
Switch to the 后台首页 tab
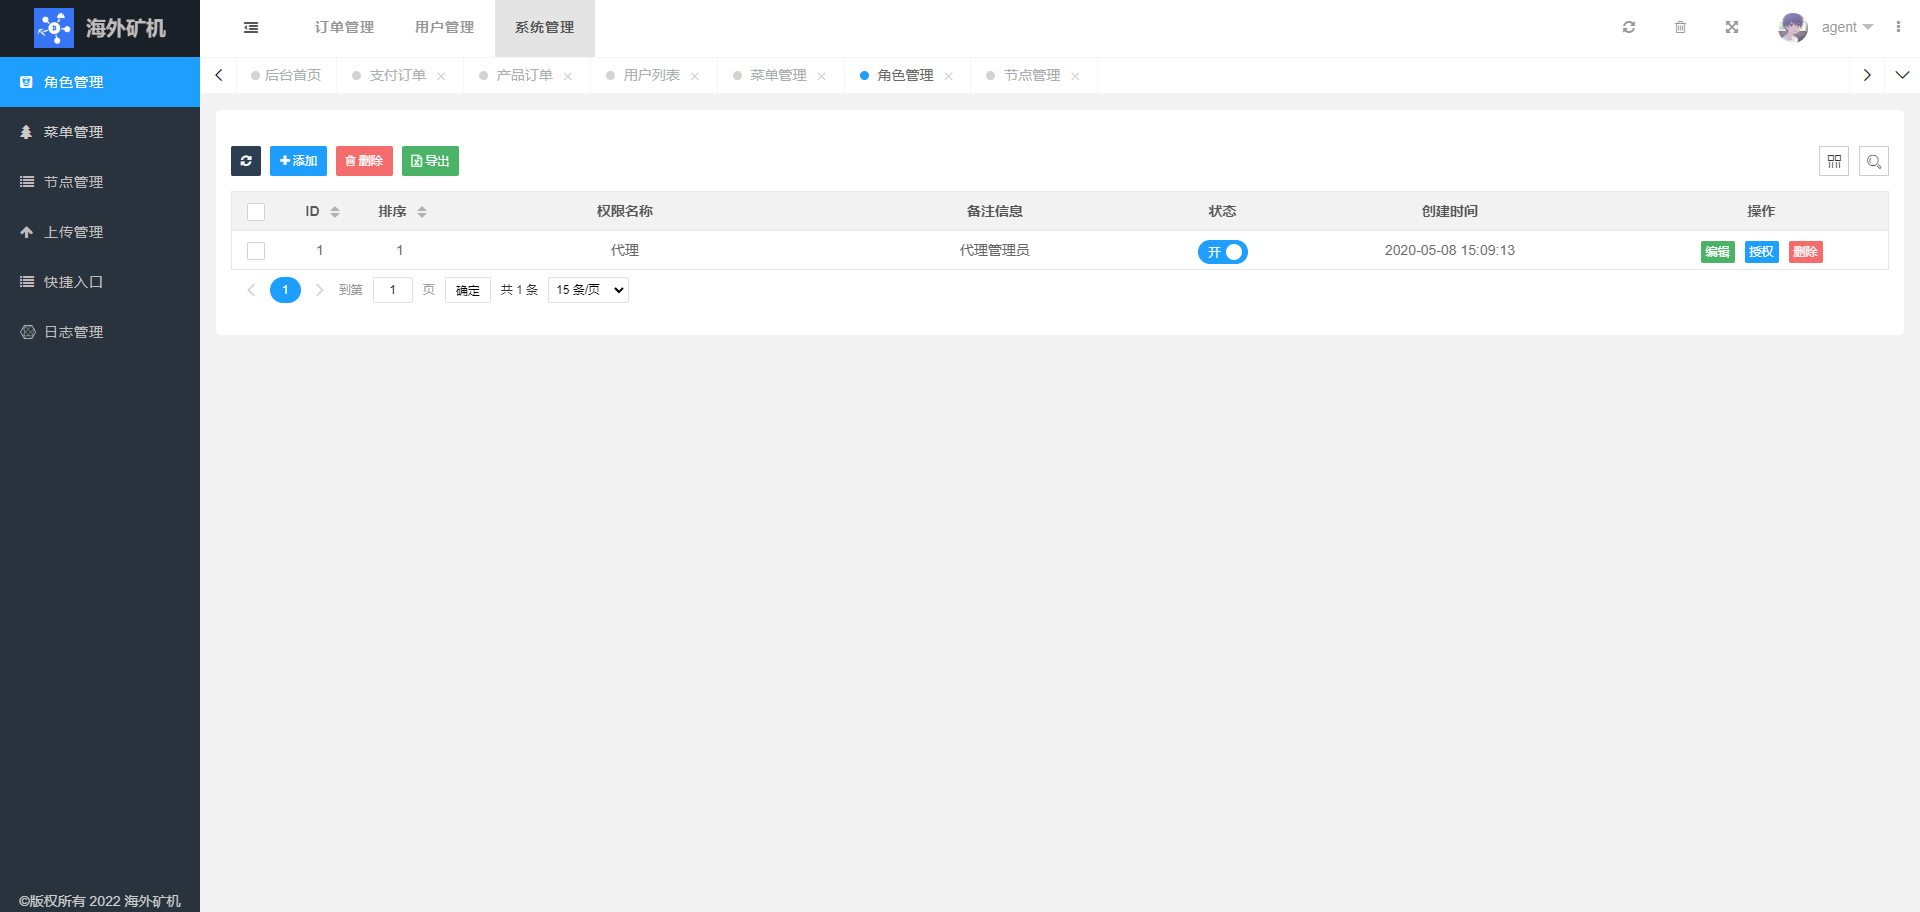286,76
